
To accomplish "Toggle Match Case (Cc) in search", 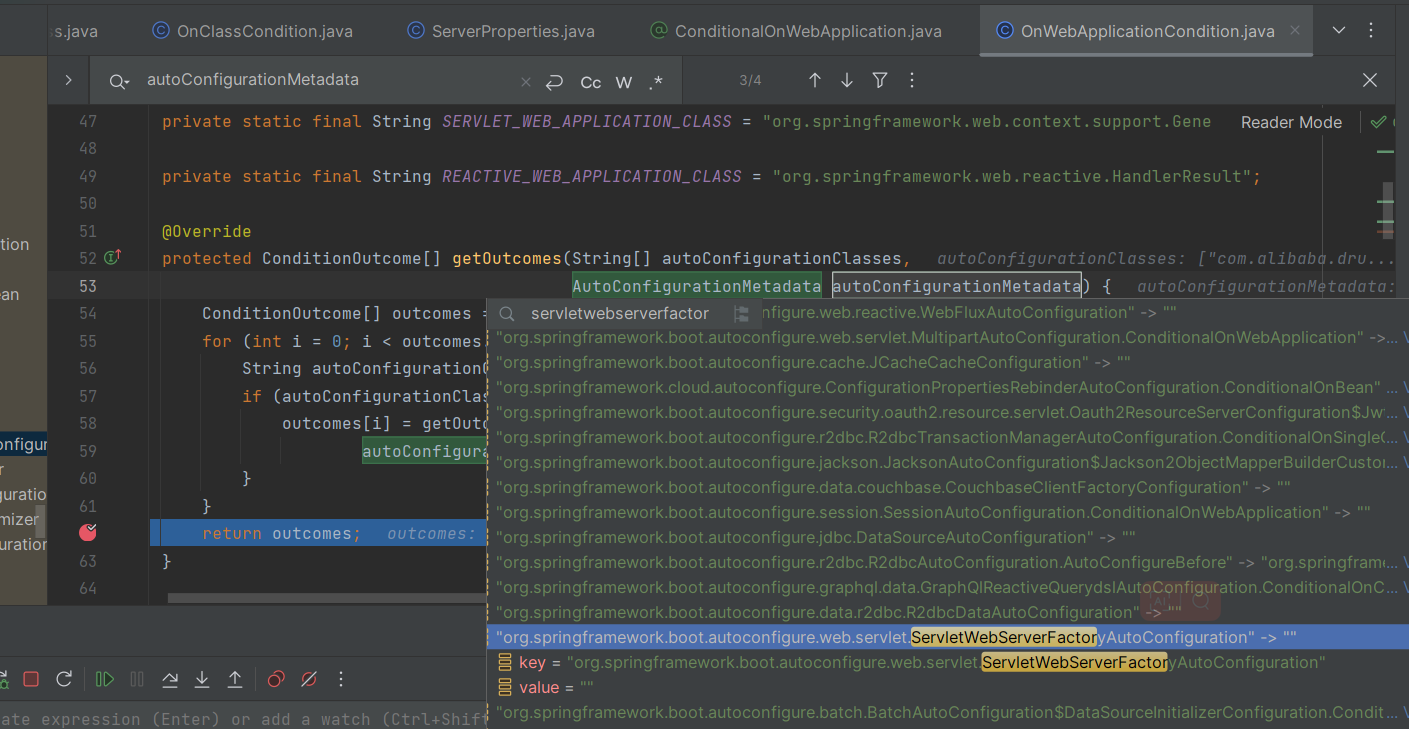I will pyautogui.click(x=591, y=82).
